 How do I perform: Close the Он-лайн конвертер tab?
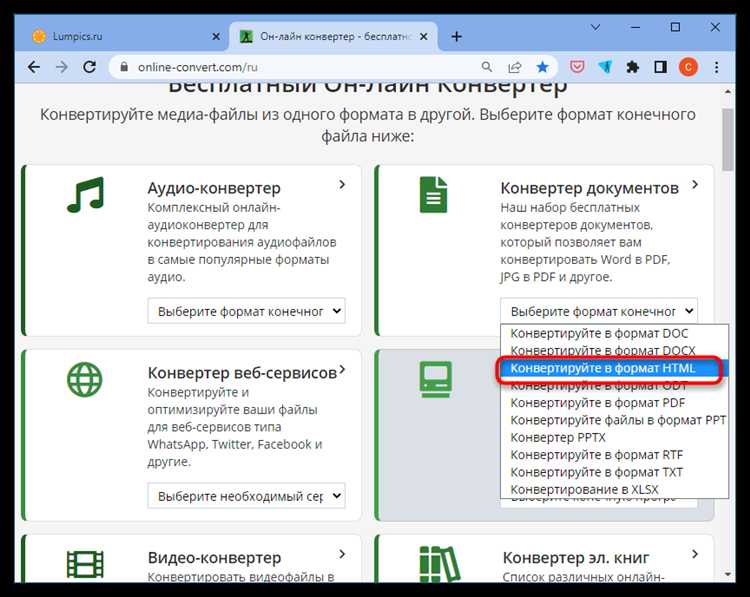[424, 36]
